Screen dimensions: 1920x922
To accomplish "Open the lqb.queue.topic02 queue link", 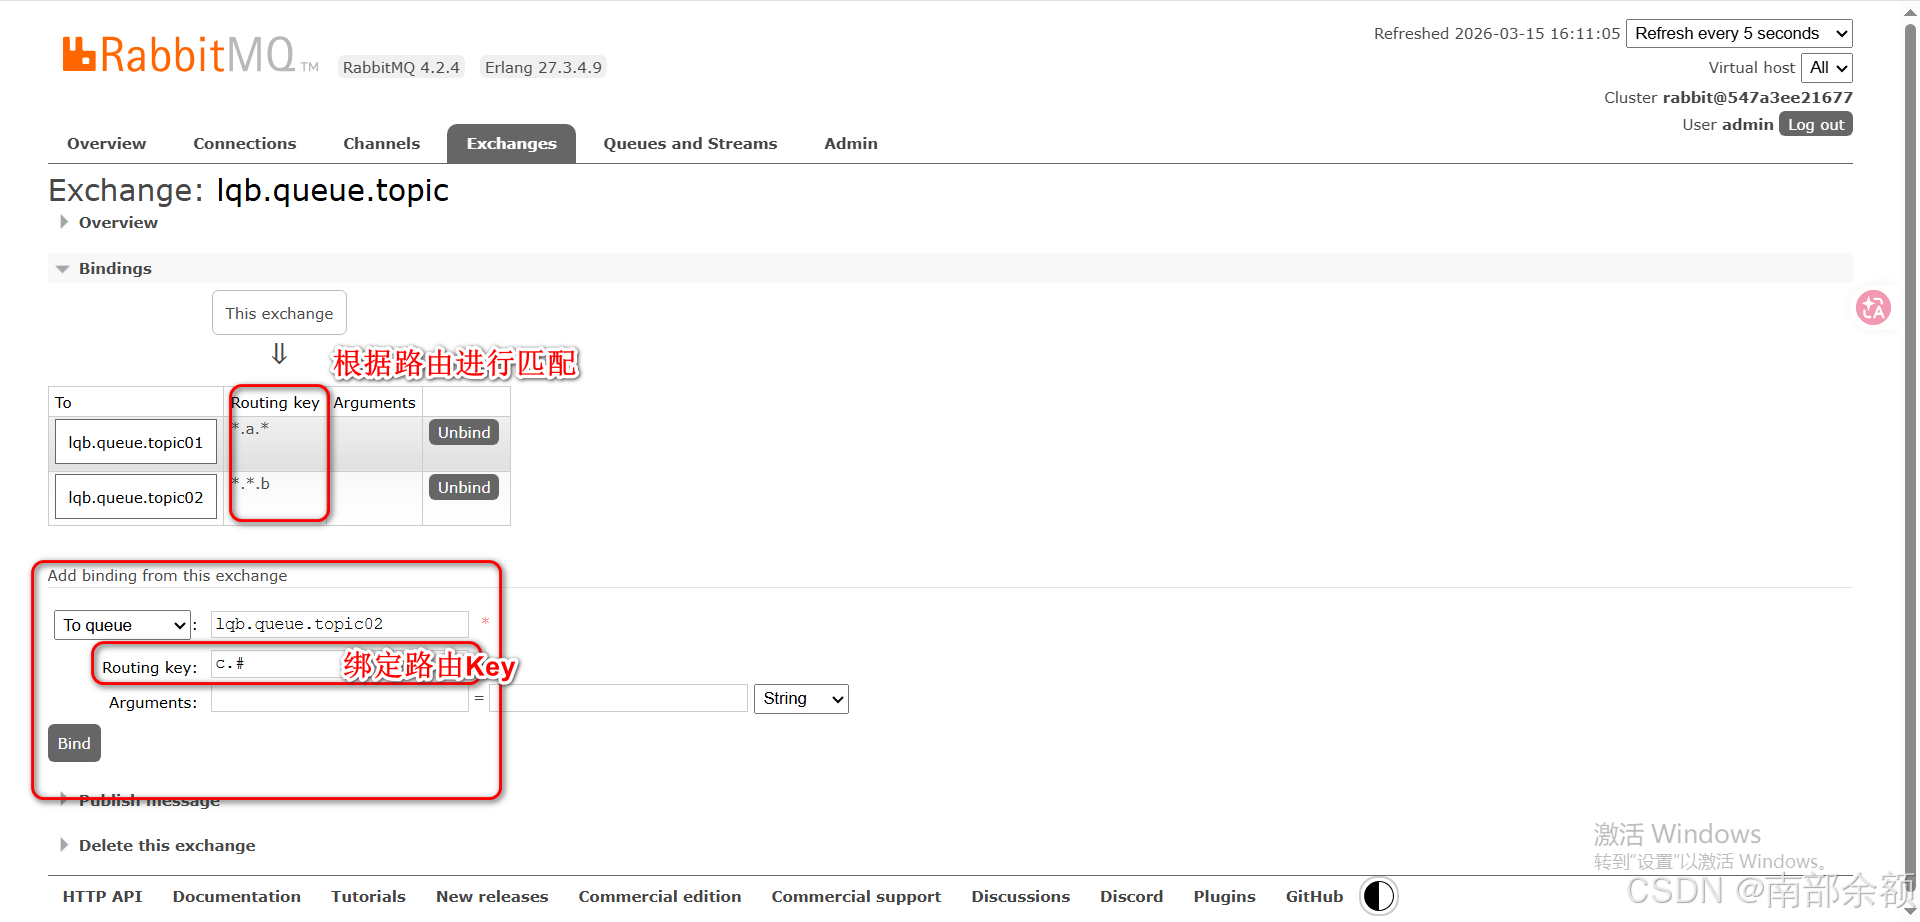I will click(x=135, y=498).
